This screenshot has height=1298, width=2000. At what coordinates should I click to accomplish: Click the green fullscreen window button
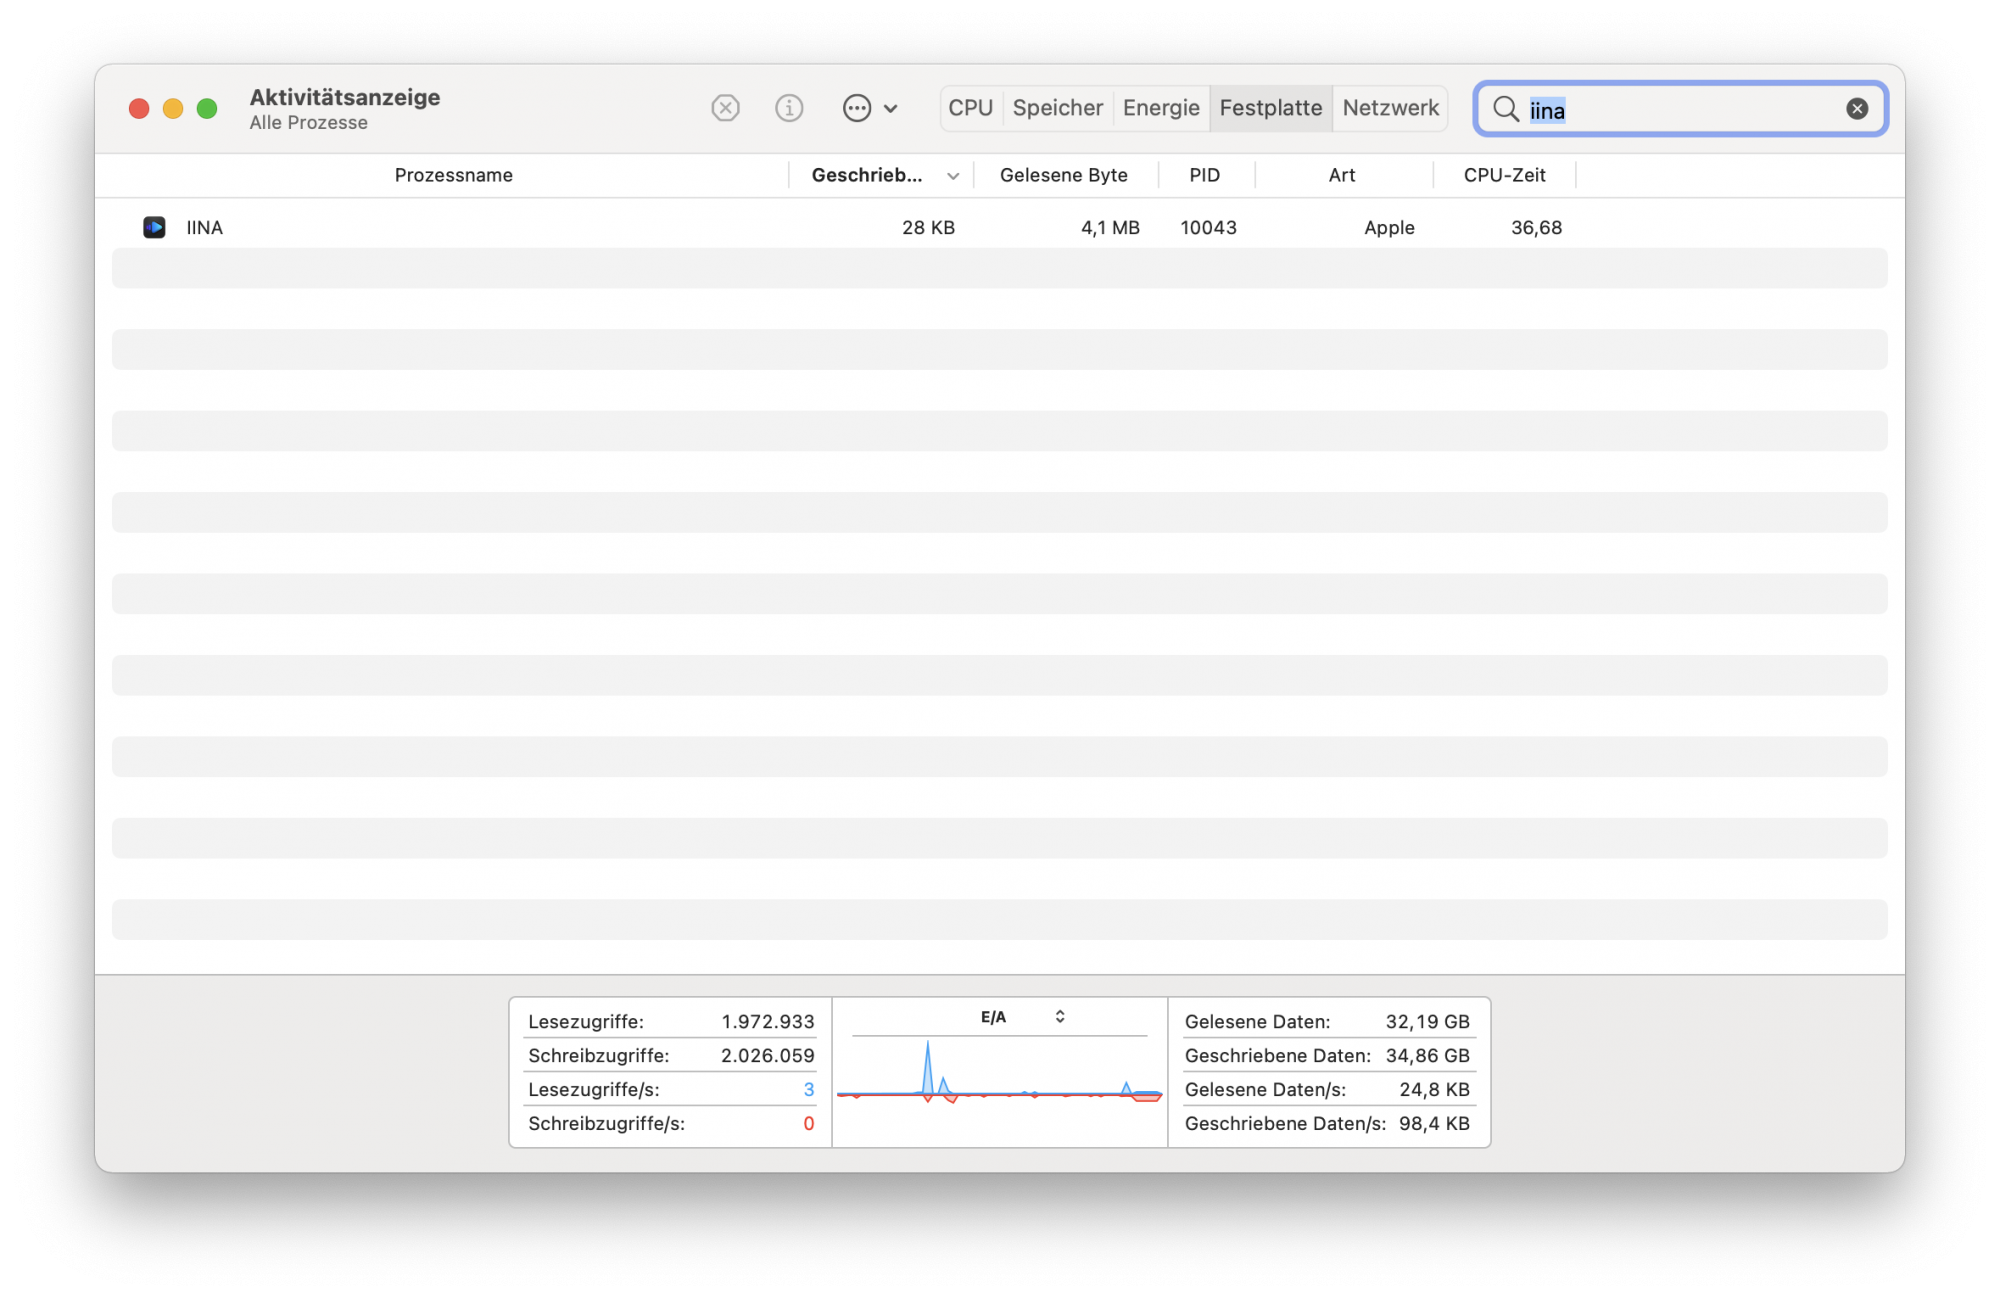pyautogui.click(x=207, y=108)
